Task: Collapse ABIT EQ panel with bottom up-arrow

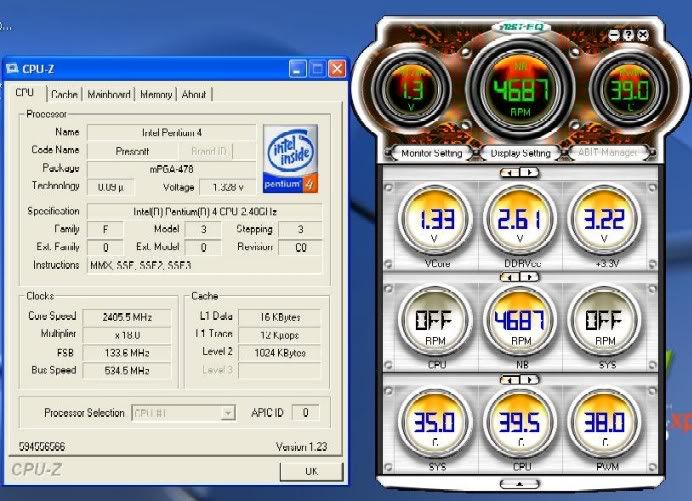Action: coord(520,484)
